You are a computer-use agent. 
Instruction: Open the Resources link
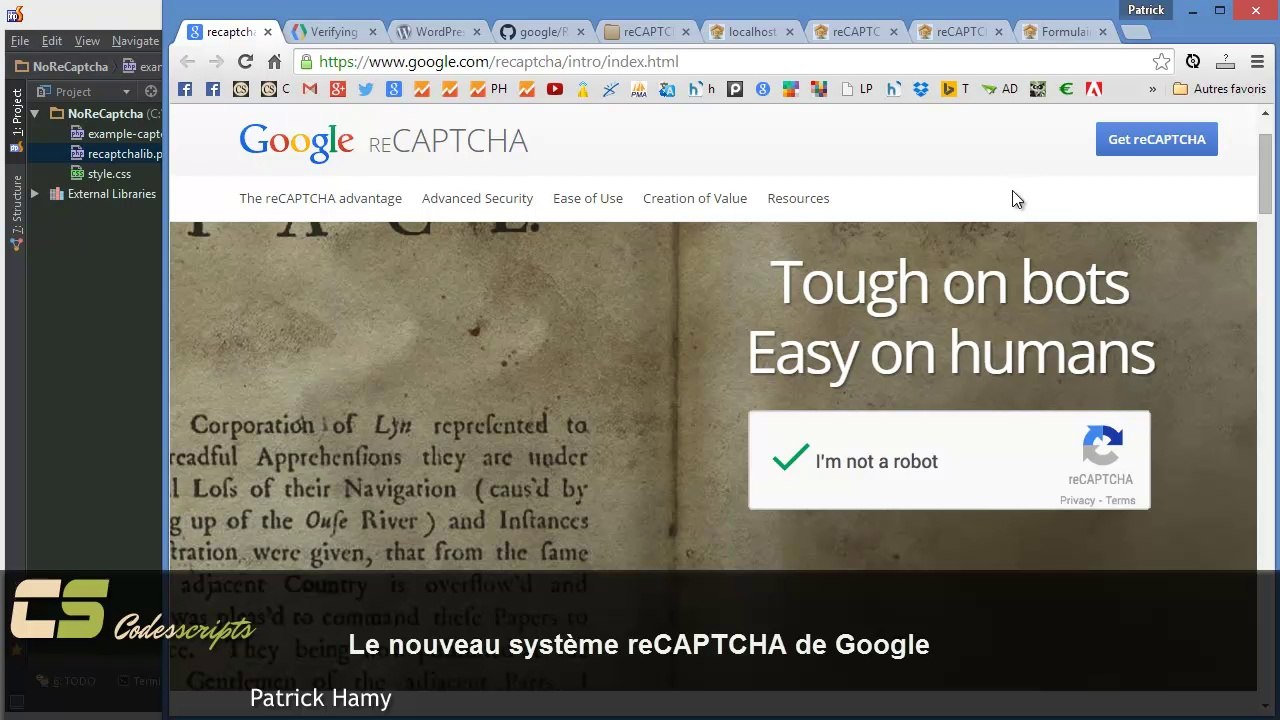[x=798, y=198]
